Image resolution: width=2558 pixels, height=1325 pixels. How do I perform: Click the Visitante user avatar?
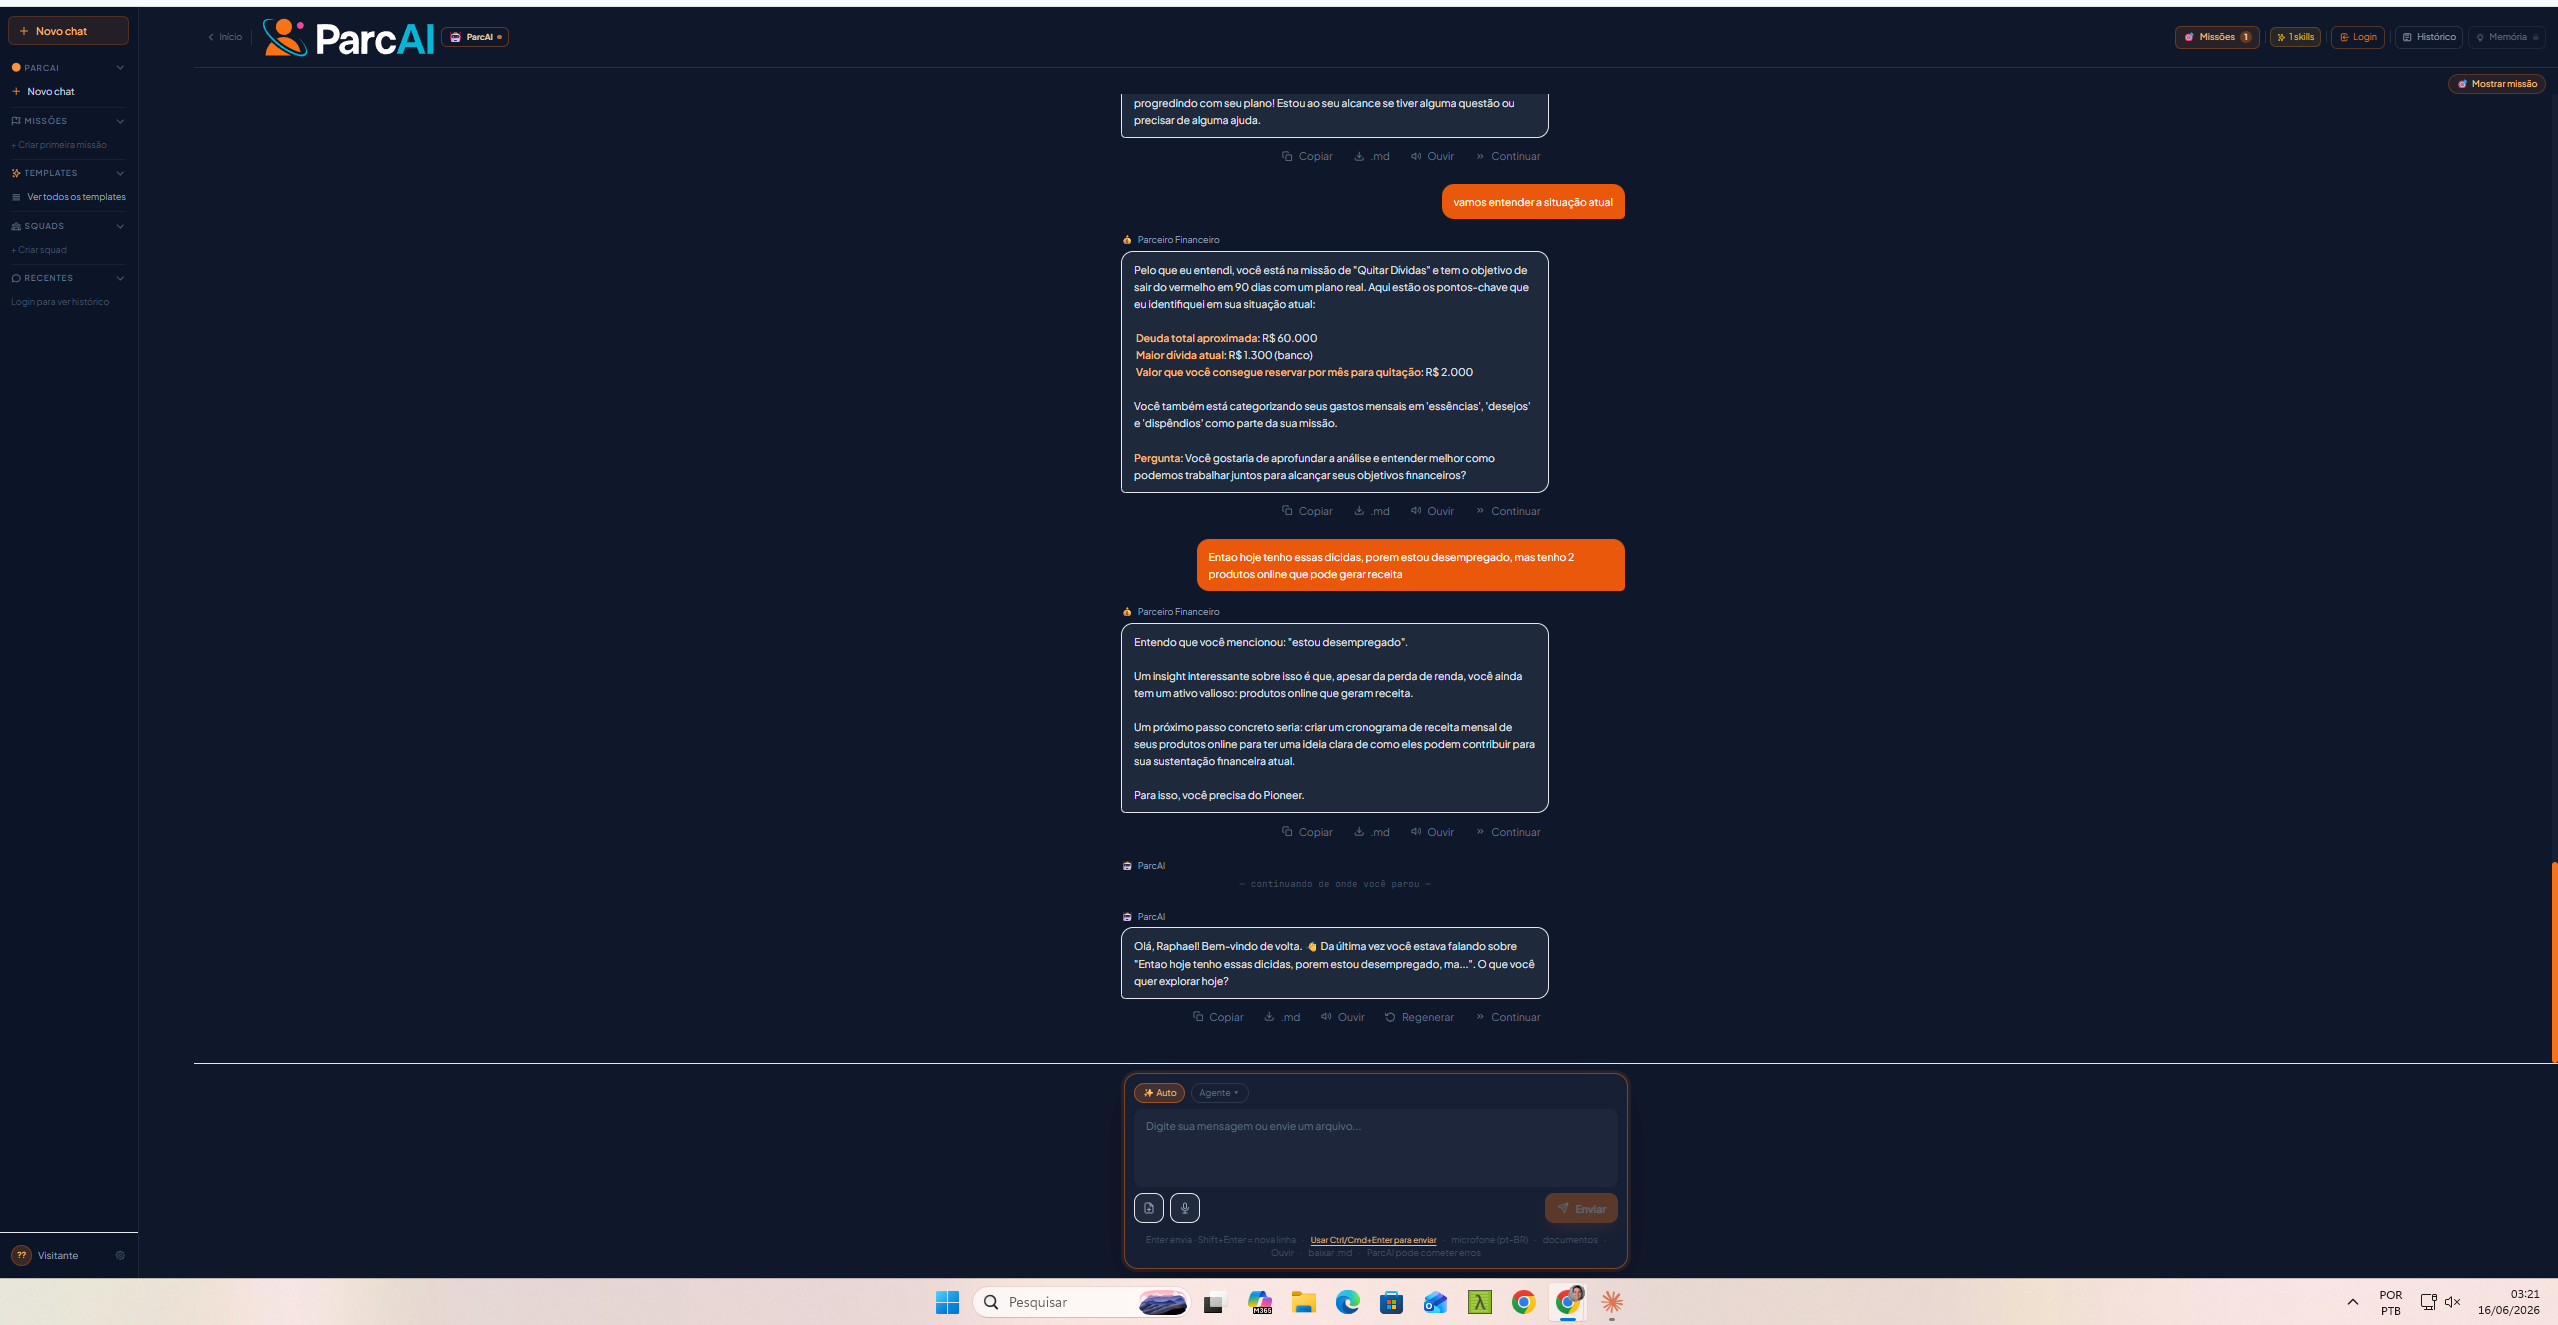point(22,1255)
